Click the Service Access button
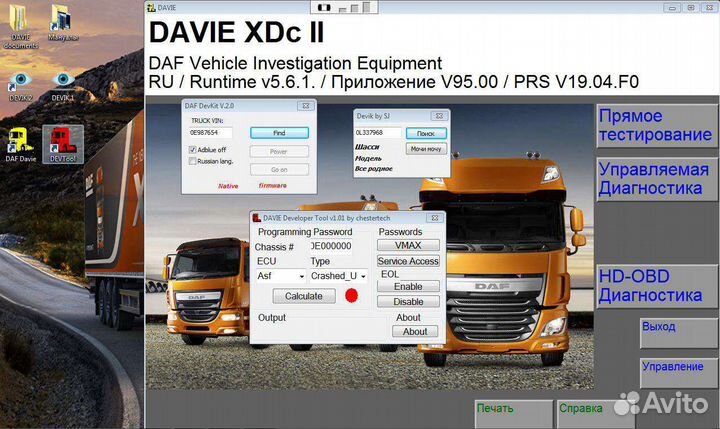 coord(408,261)
